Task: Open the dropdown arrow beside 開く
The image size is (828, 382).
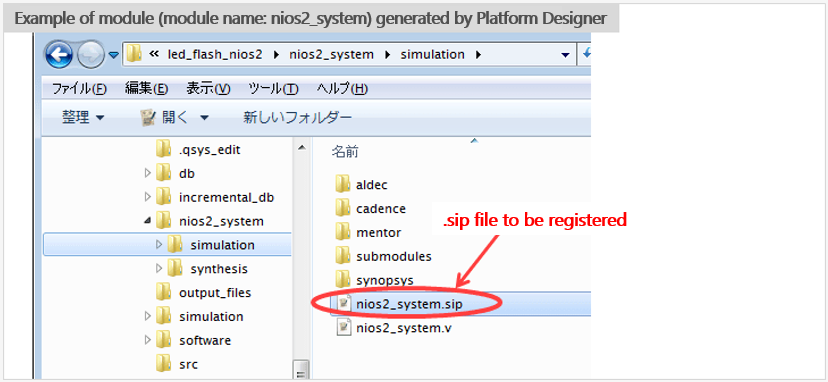Action: [x=204, y=118]
